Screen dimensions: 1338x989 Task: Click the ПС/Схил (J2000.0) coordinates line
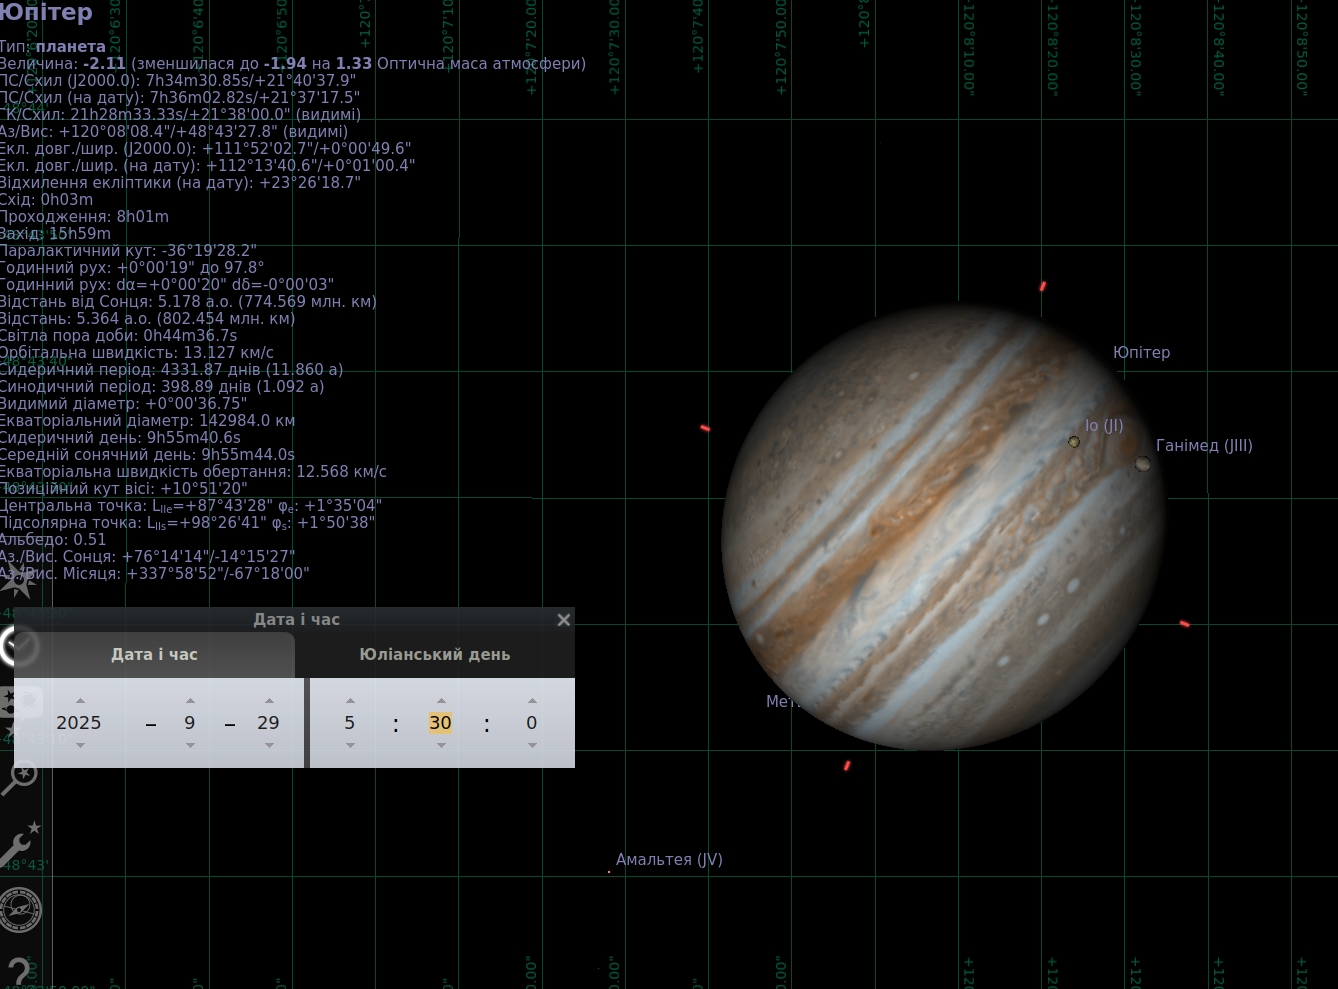(x=178, y=81)
